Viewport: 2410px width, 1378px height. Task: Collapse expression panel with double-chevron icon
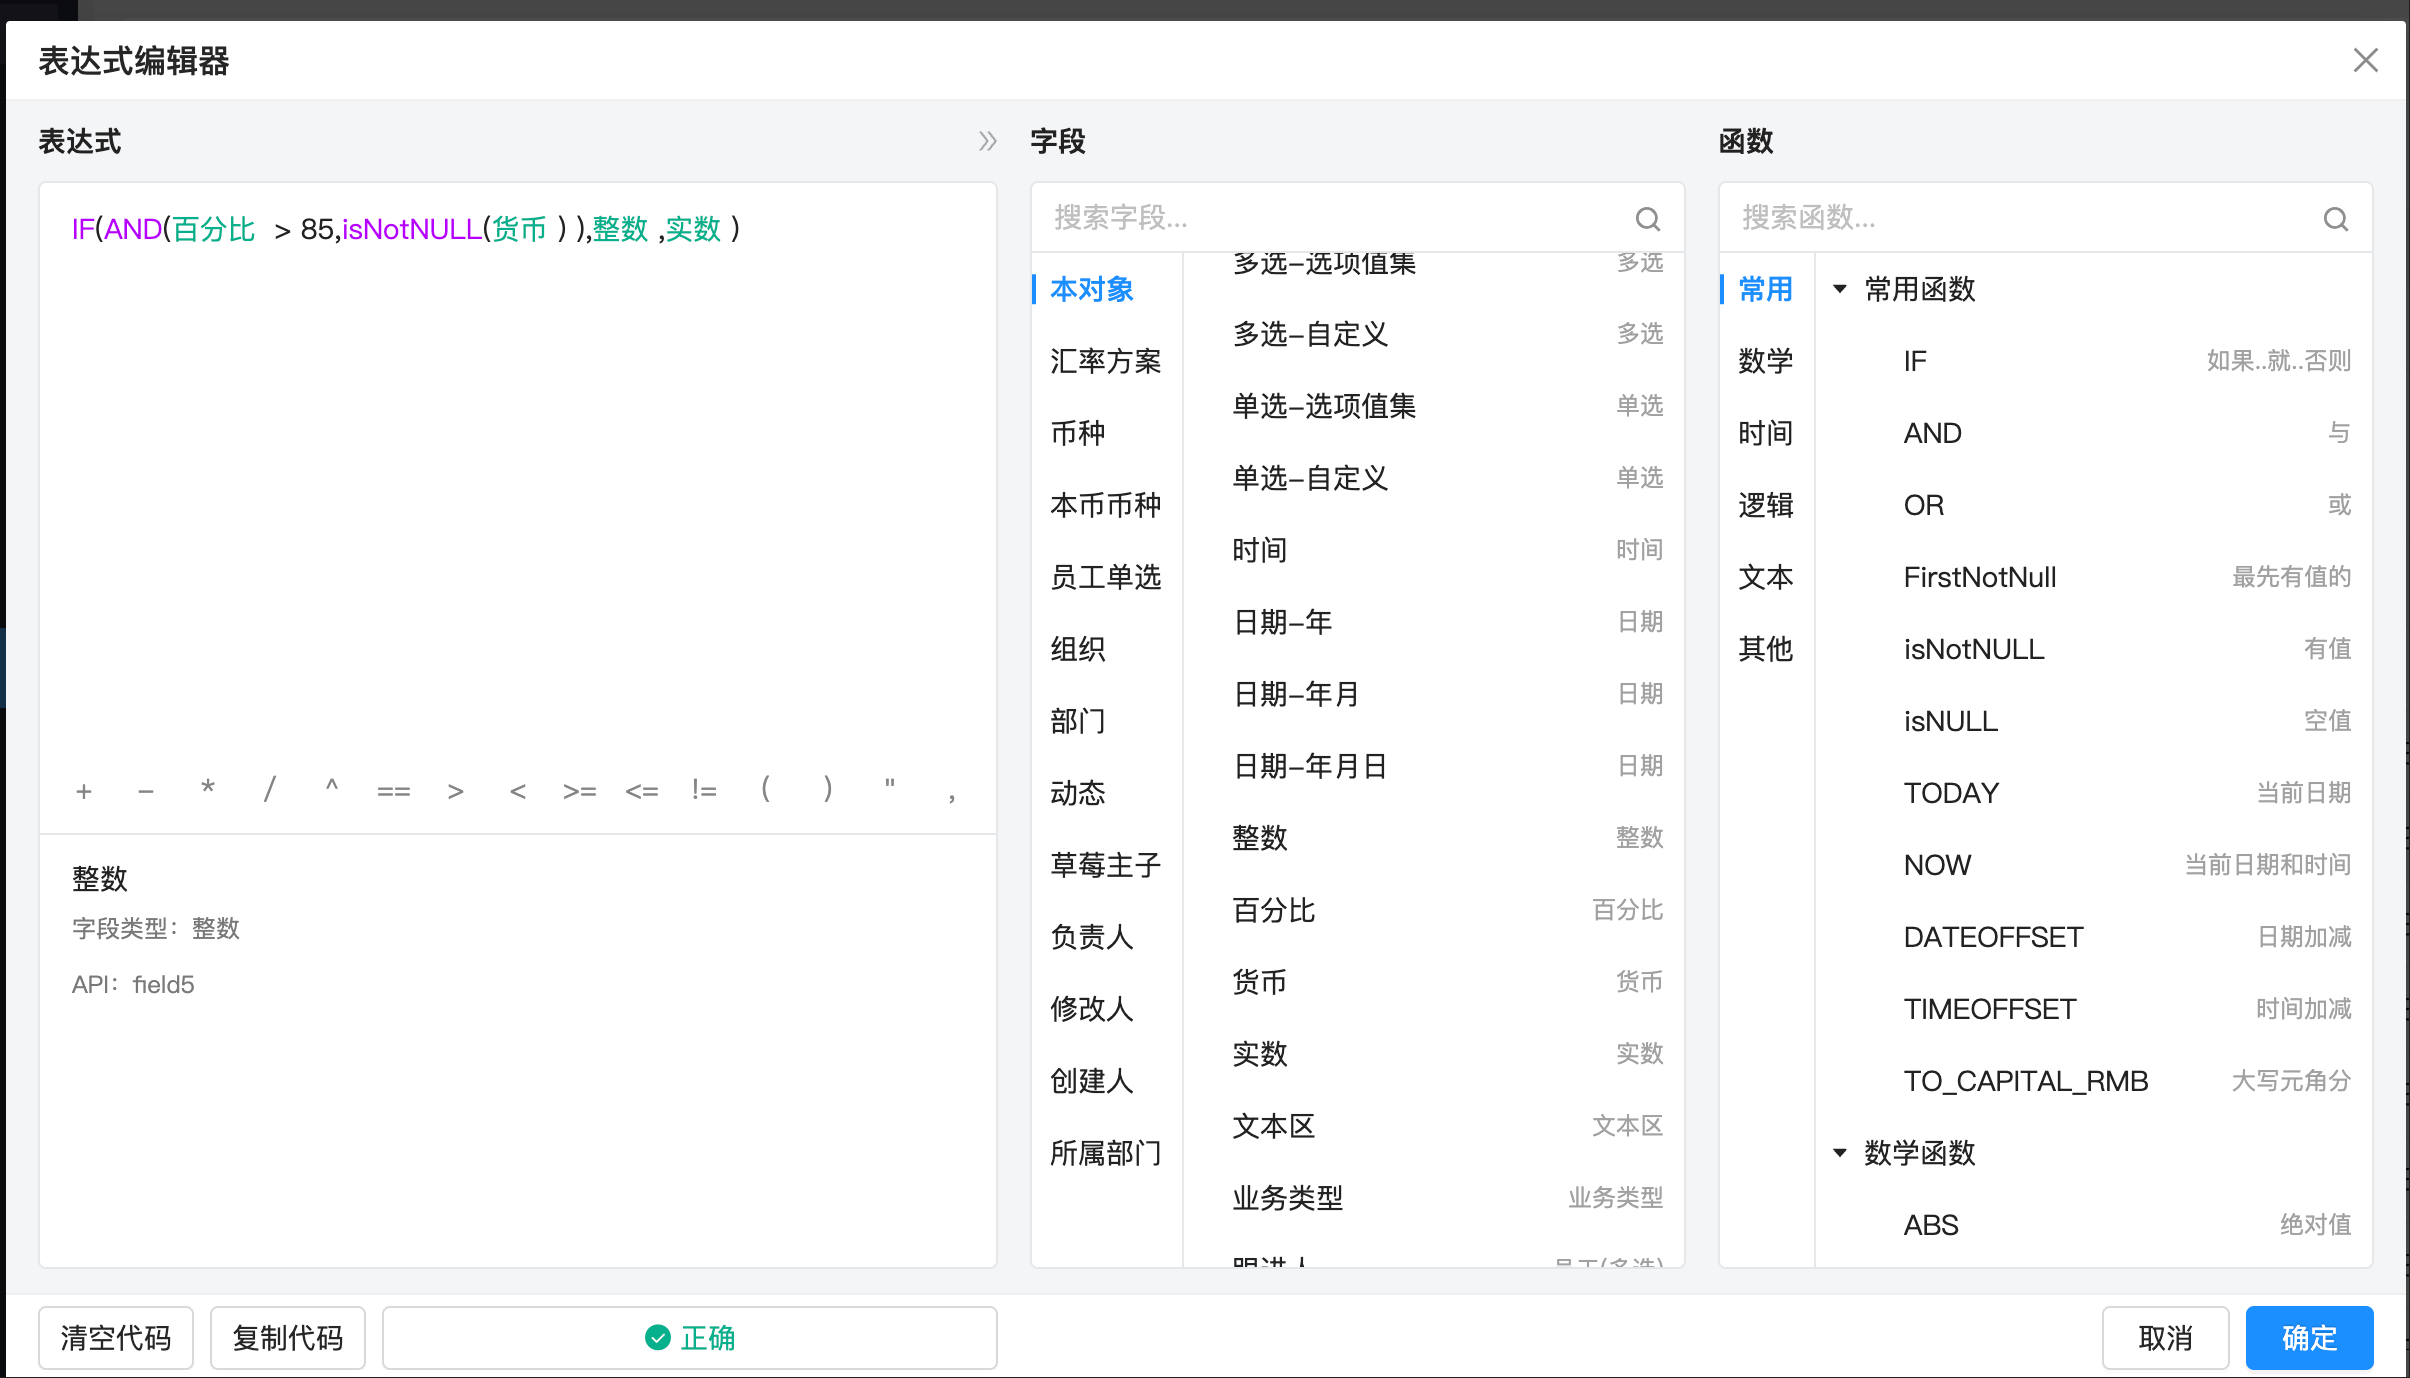(x=987, y=141)
